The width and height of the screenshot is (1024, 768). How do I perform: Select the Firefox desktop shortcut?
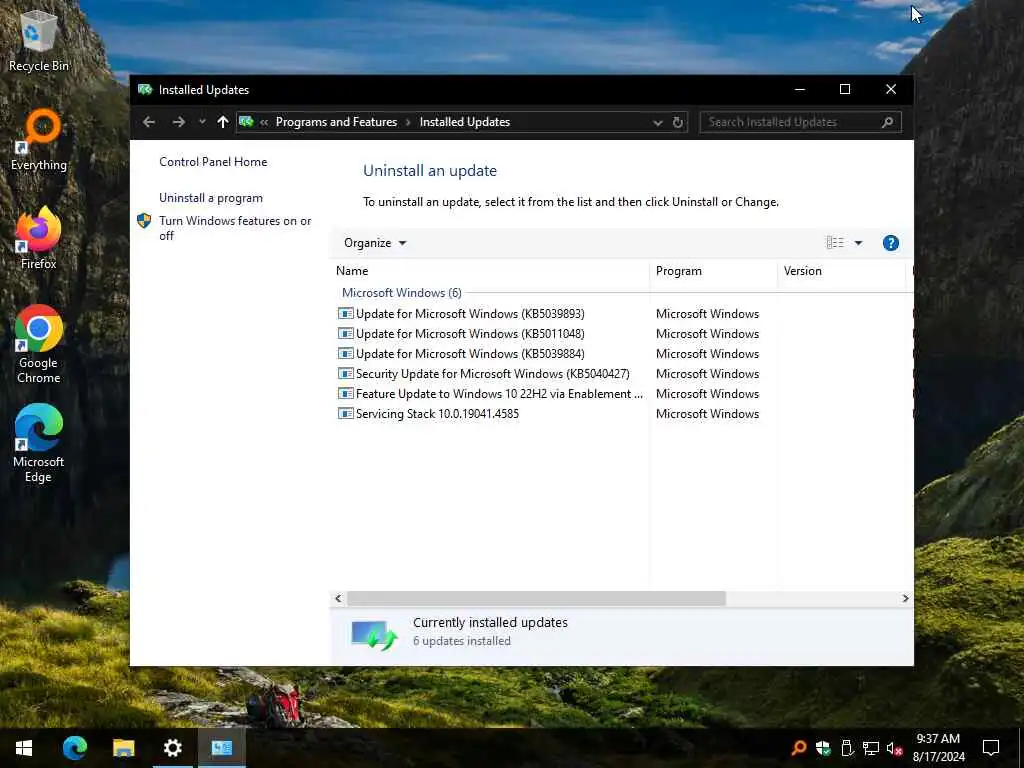click(39, 238)
